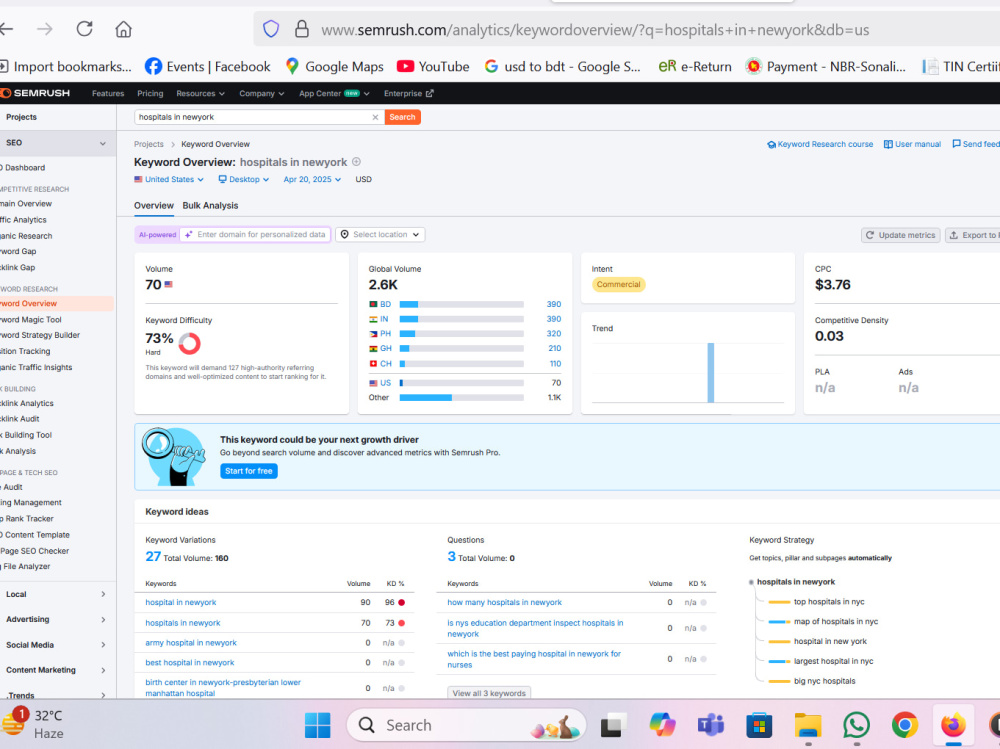Viewport: 1000px width, 749px height.
Task: Click View all 3 keywords button
Action: [x=489, y=693]
